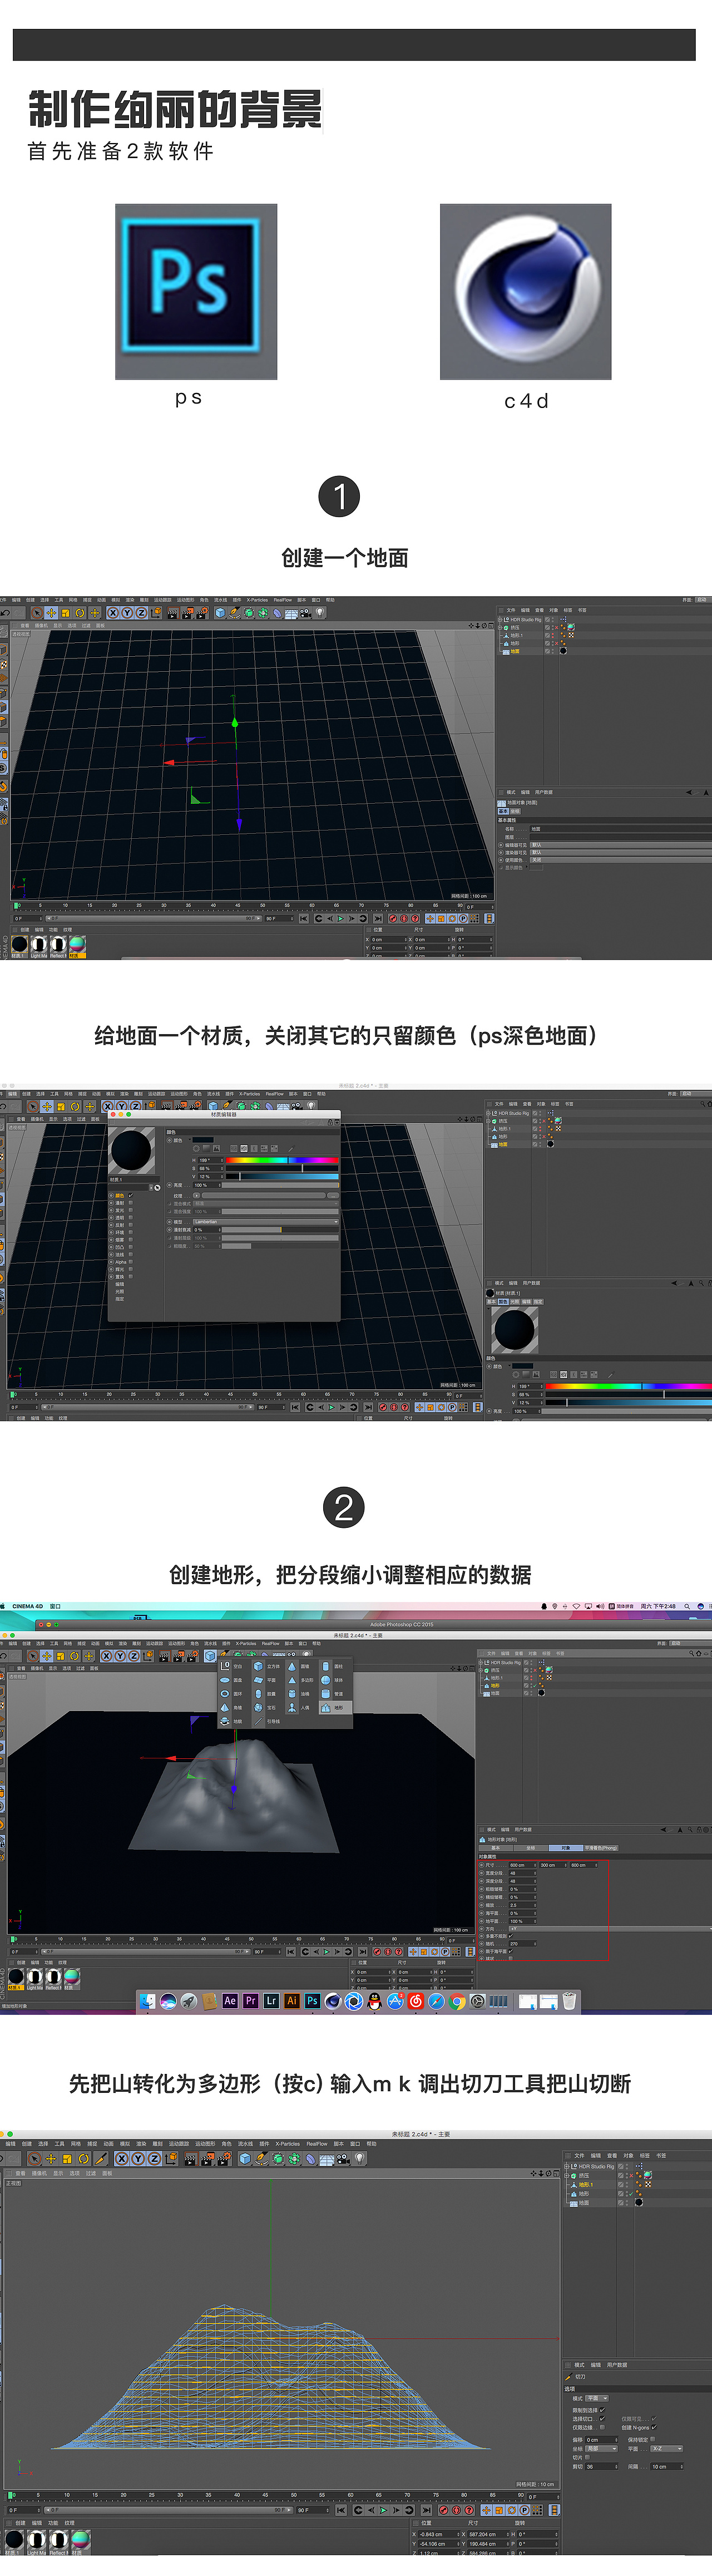Open knife 模式 dropdown set to 平面
Image resolution: width=712 pixels, height=2576 pixels.
(597, 2399)
